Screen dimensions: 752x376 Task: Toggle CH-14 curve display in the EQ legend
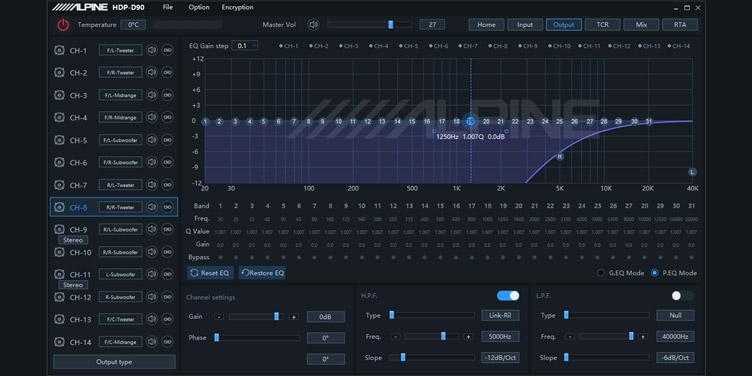[x=679, y=46]
